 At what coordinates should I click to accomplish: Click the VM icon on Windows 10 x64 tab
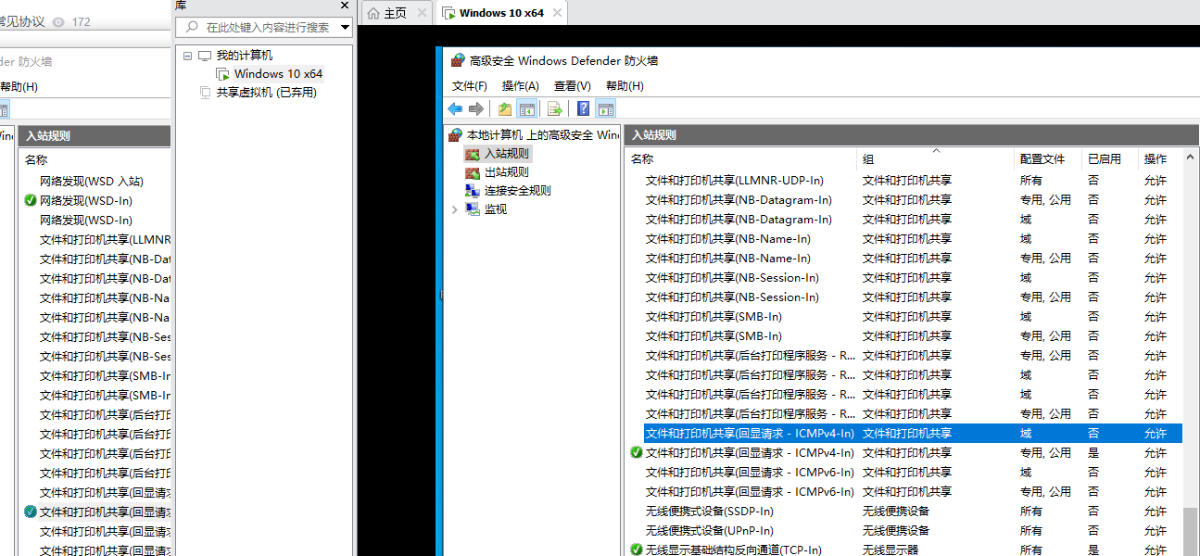click(x=450, y=13)
